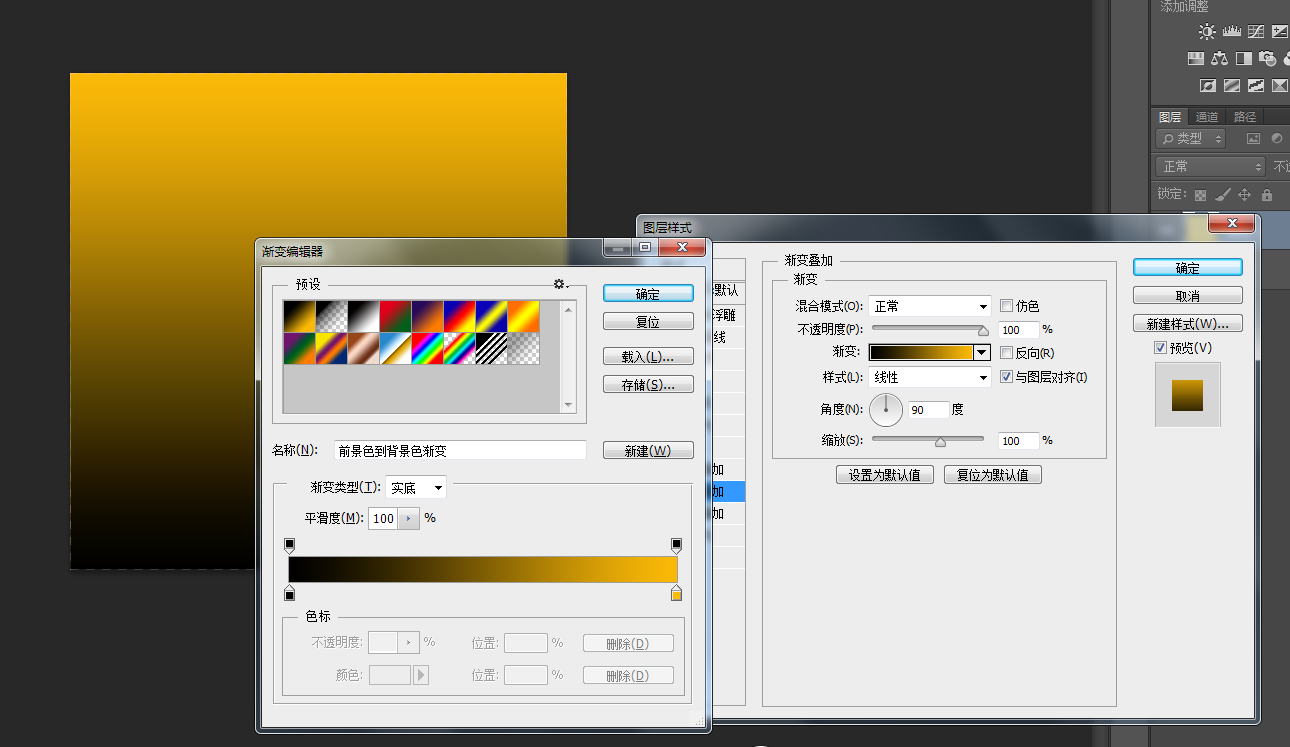Image resolution: width=1290 pixels, height=747 pixels.
Task: Cancel Layer Style with 取消 button
Action: 1188,296
